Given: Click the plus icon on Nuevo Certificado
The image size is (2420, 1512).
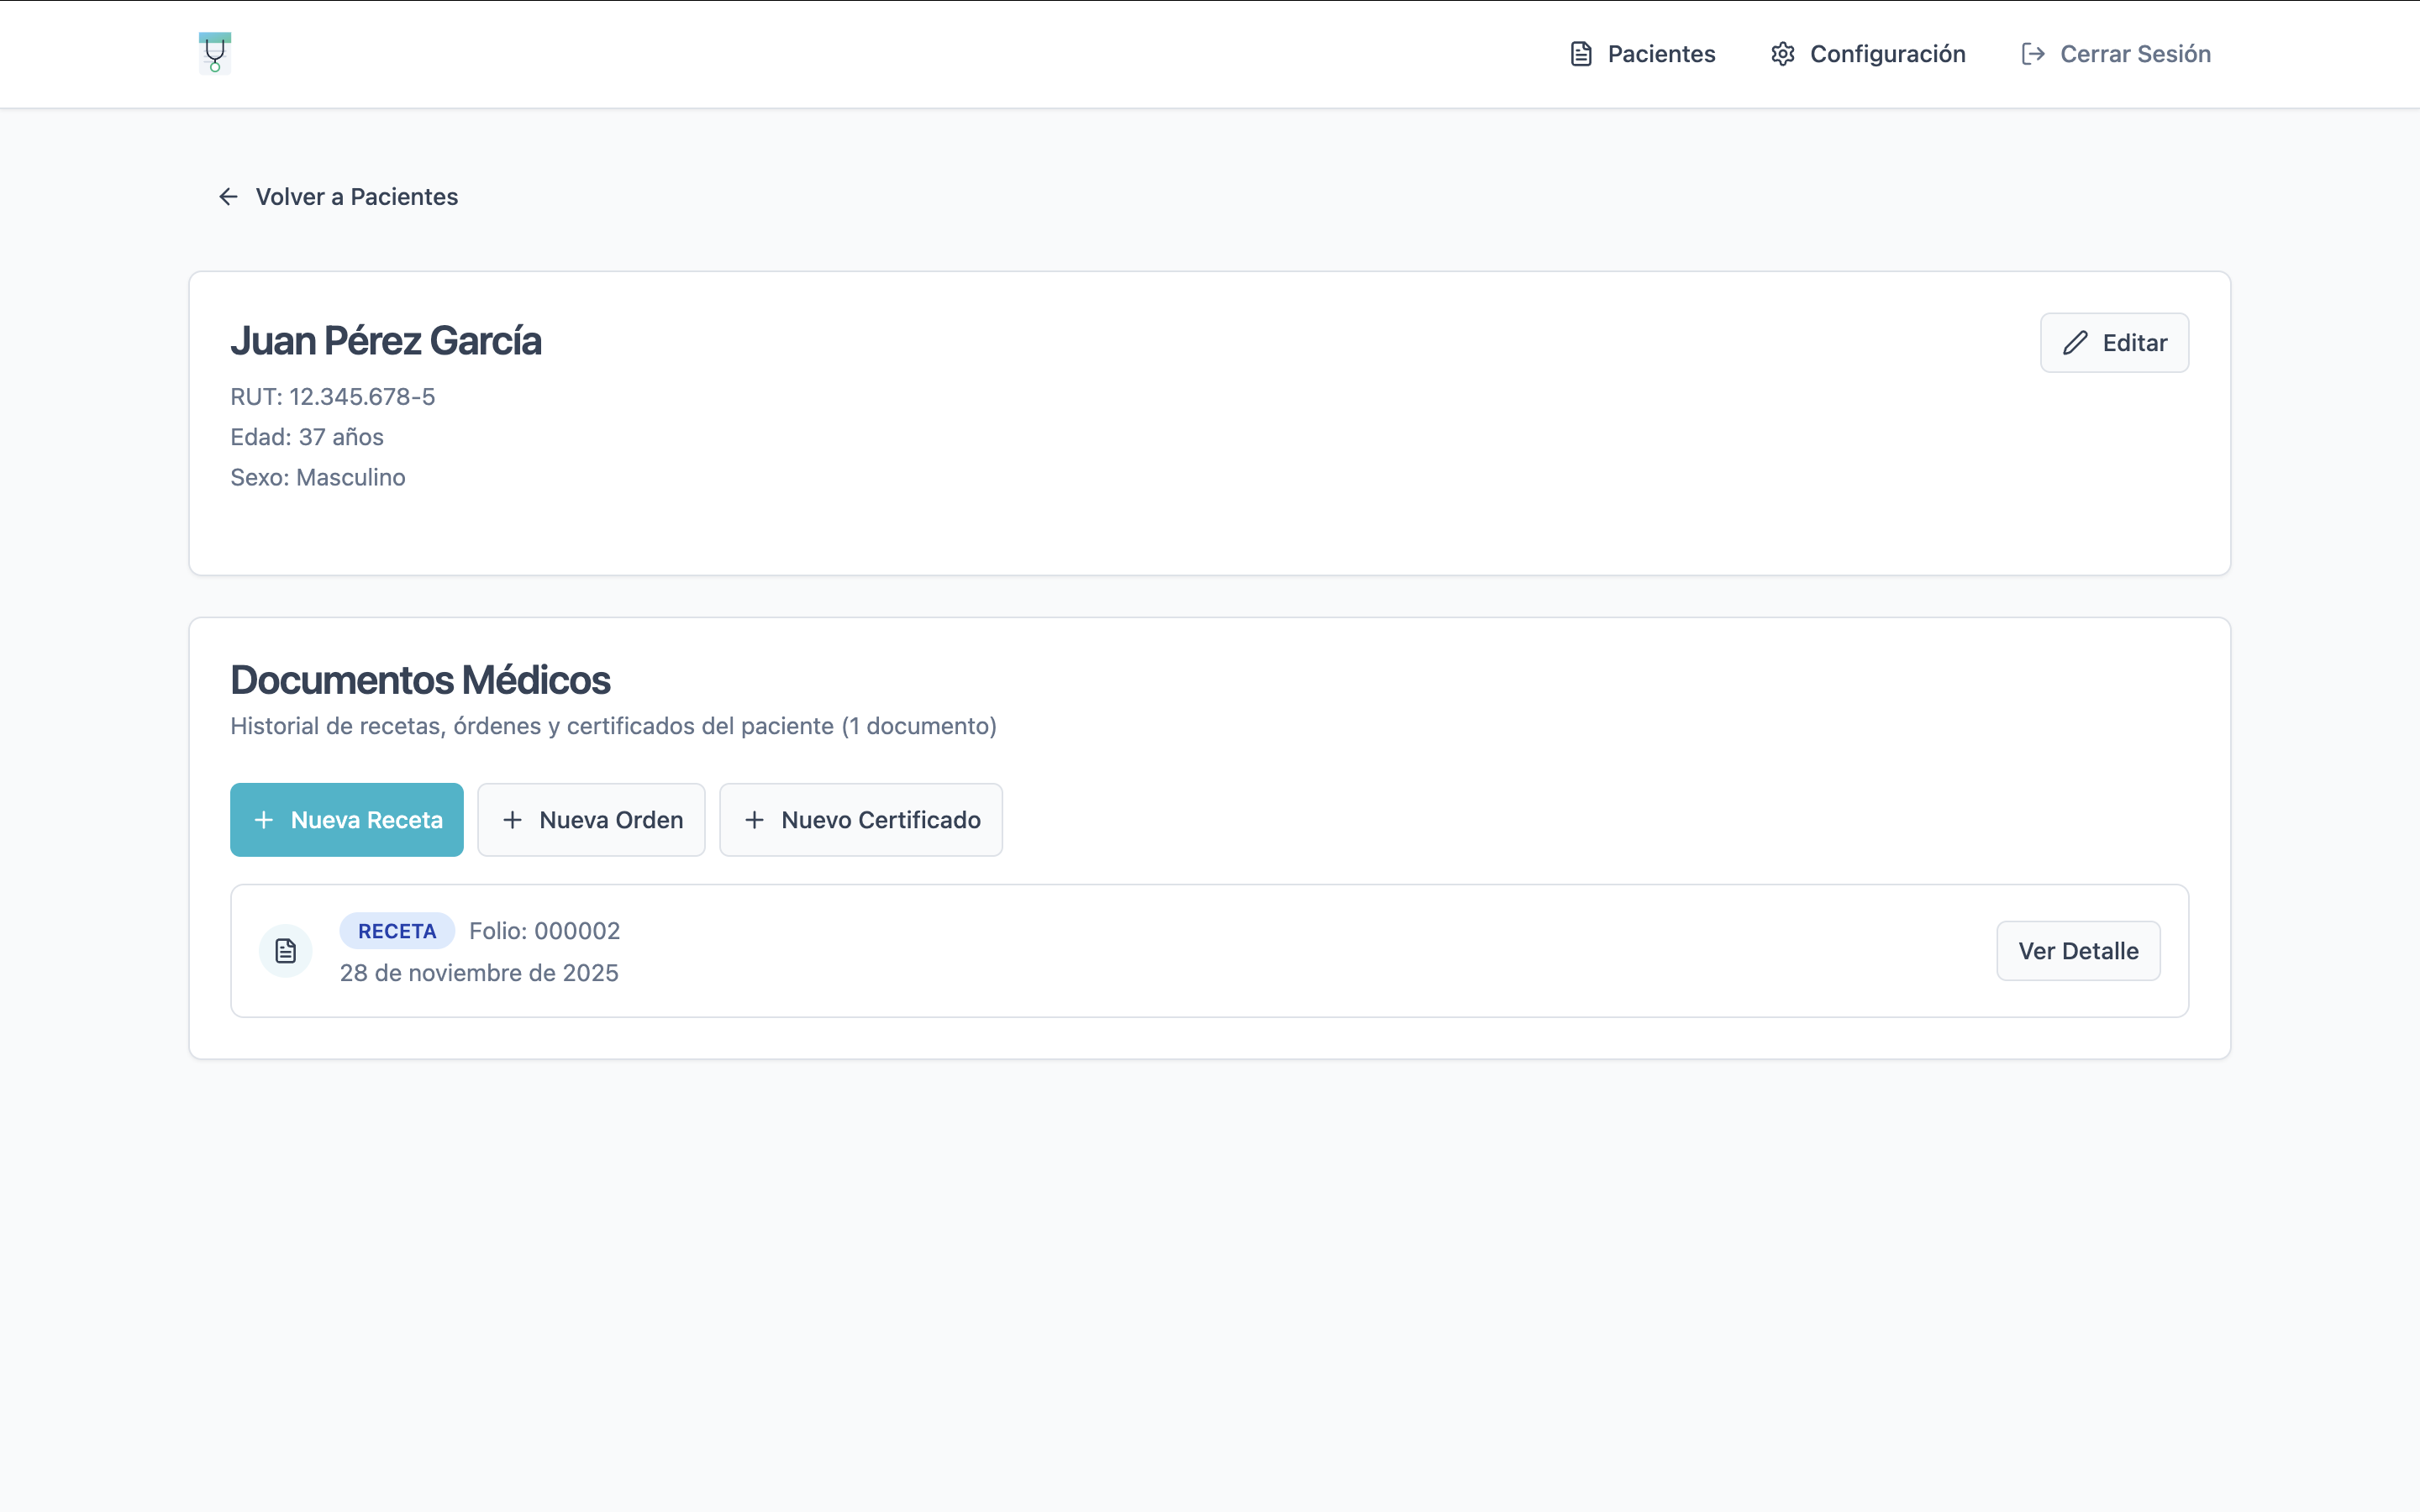Looking at the screenshot, I should (755, 820).
